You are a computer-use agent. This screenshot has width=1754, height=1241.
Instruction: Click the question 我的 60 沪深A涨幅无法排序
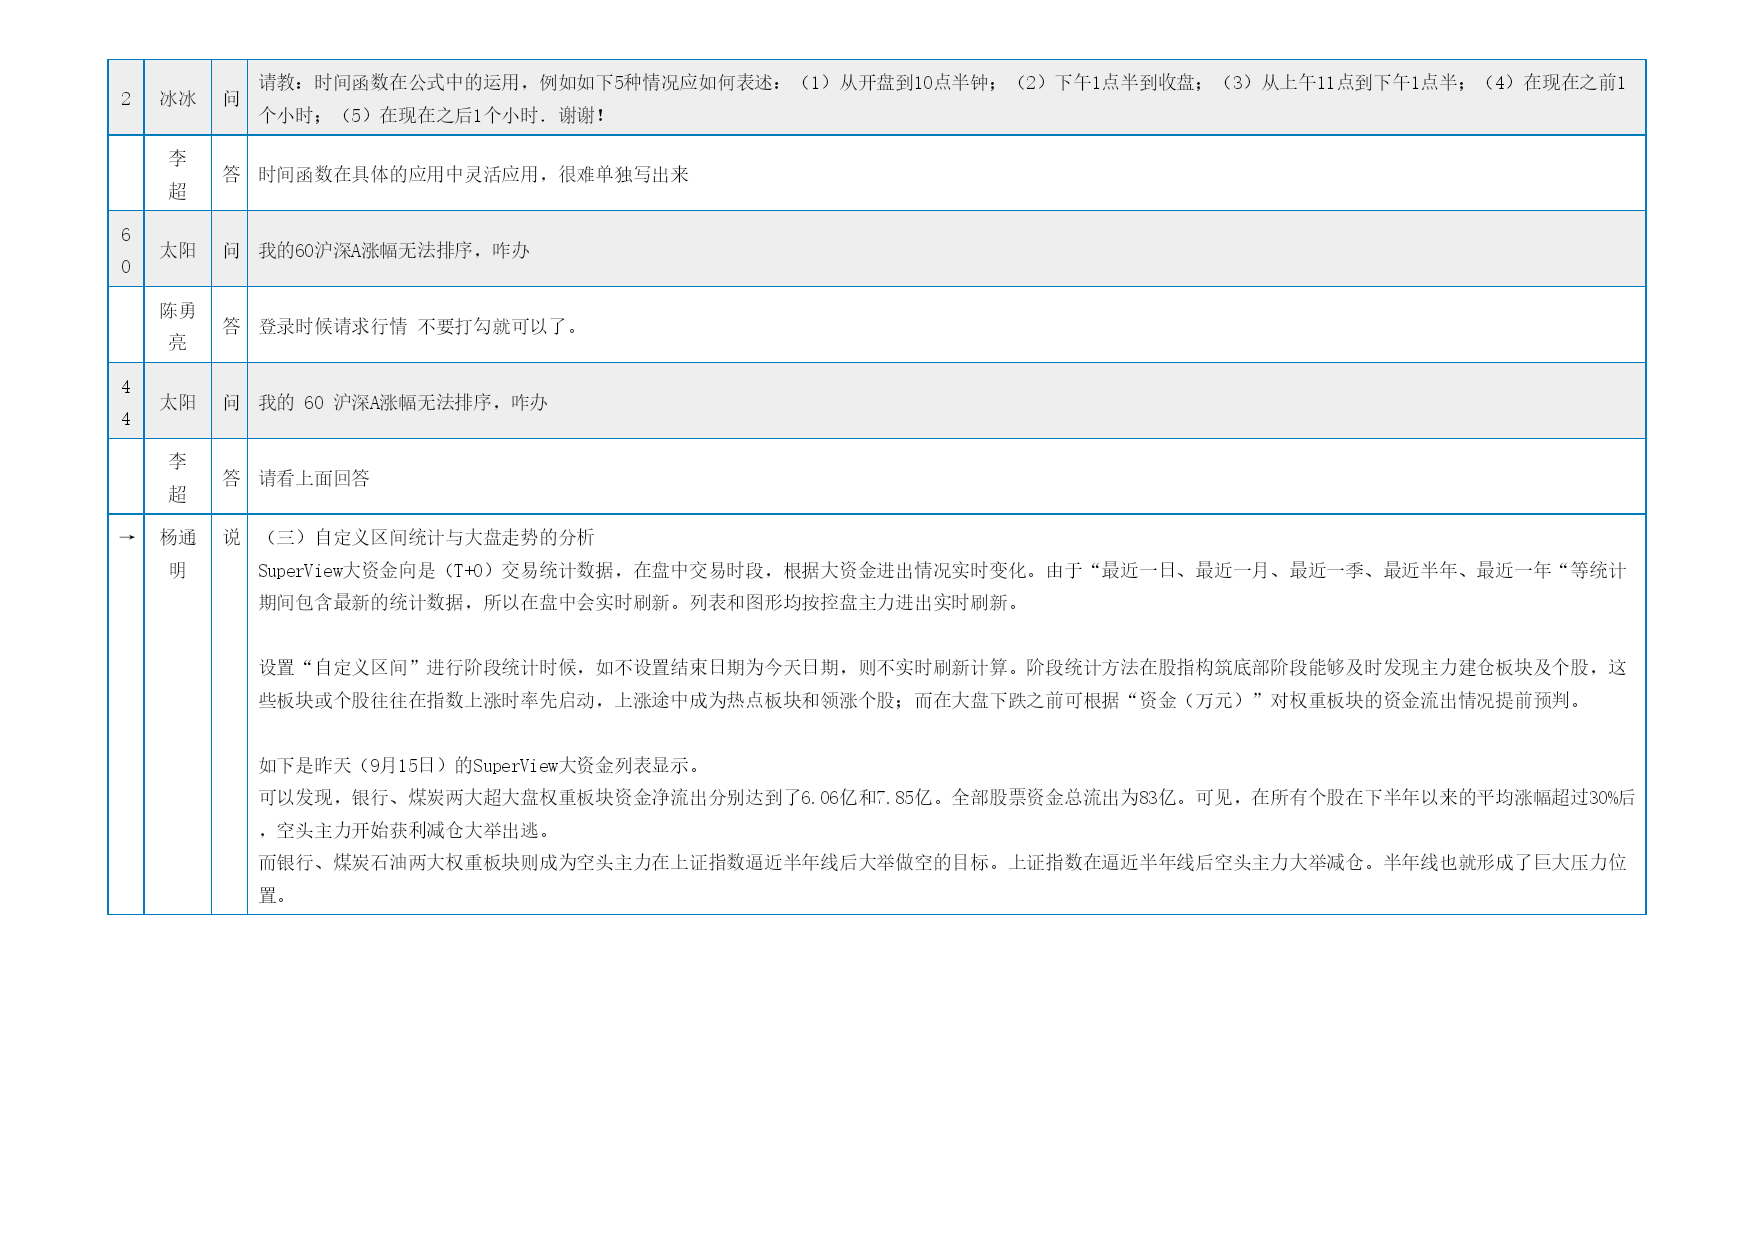coord(403,402)
